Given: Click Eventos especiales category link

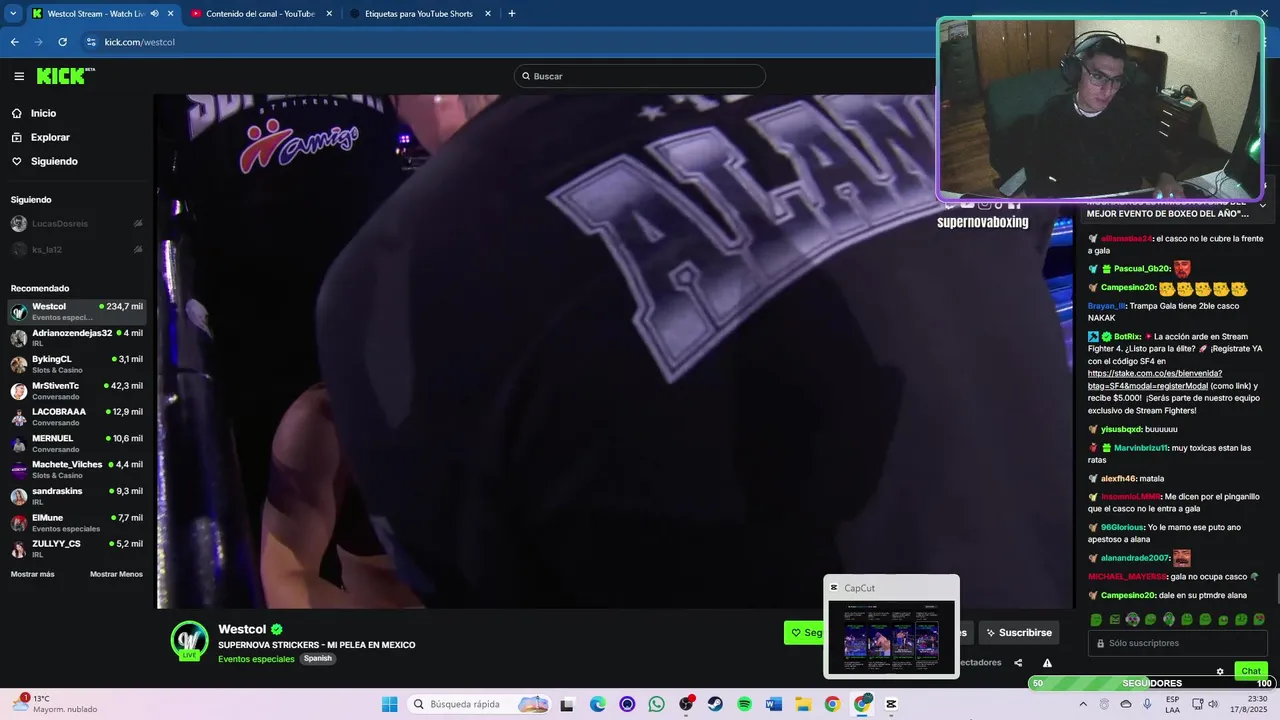Looking at the screenshot, I should [256, 659].
